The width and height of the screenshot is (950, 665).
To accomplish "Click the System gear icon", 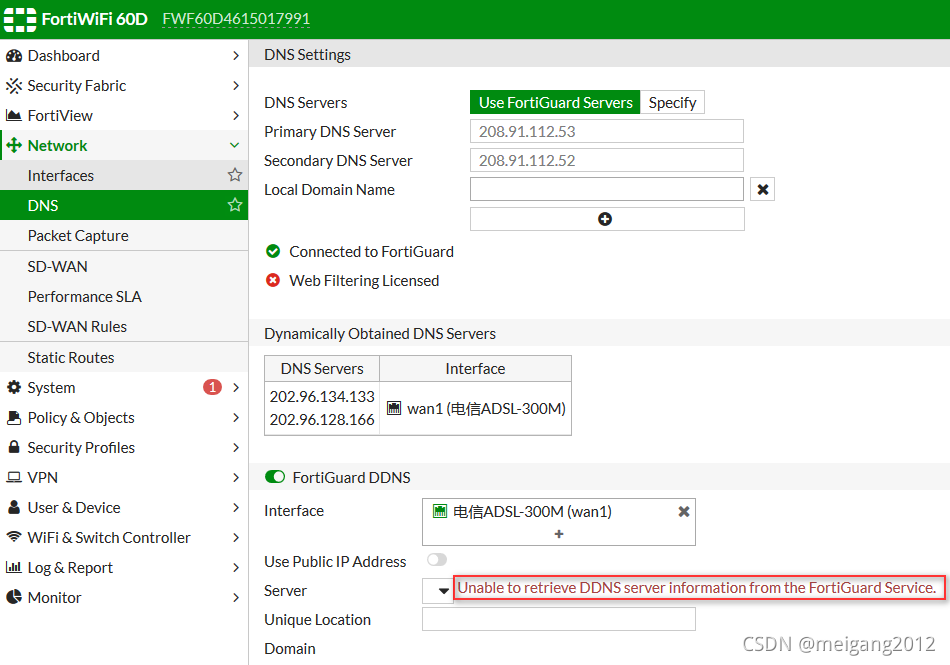I will tap(13, 387).
